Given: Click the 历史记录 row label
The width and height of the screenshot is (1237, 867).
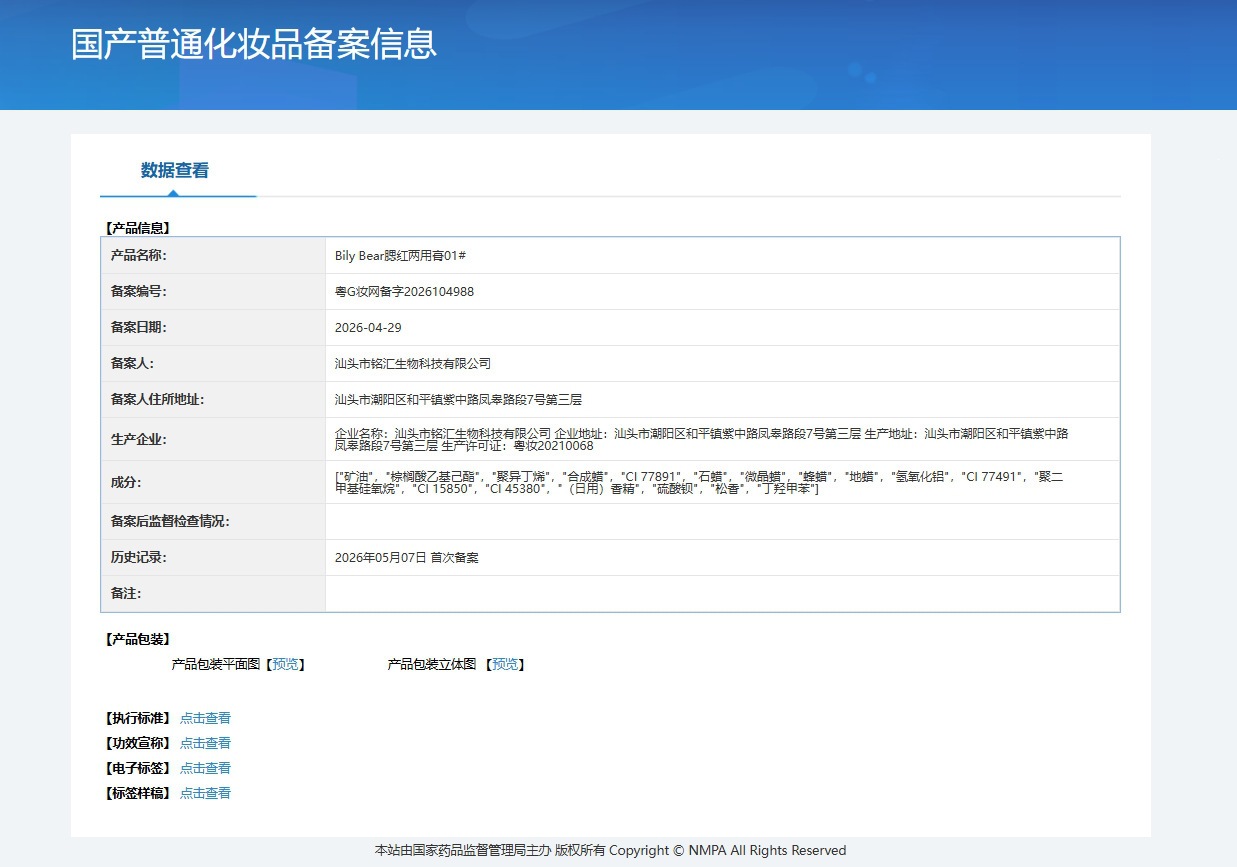Looking at the screenshot, I should 139,558.
